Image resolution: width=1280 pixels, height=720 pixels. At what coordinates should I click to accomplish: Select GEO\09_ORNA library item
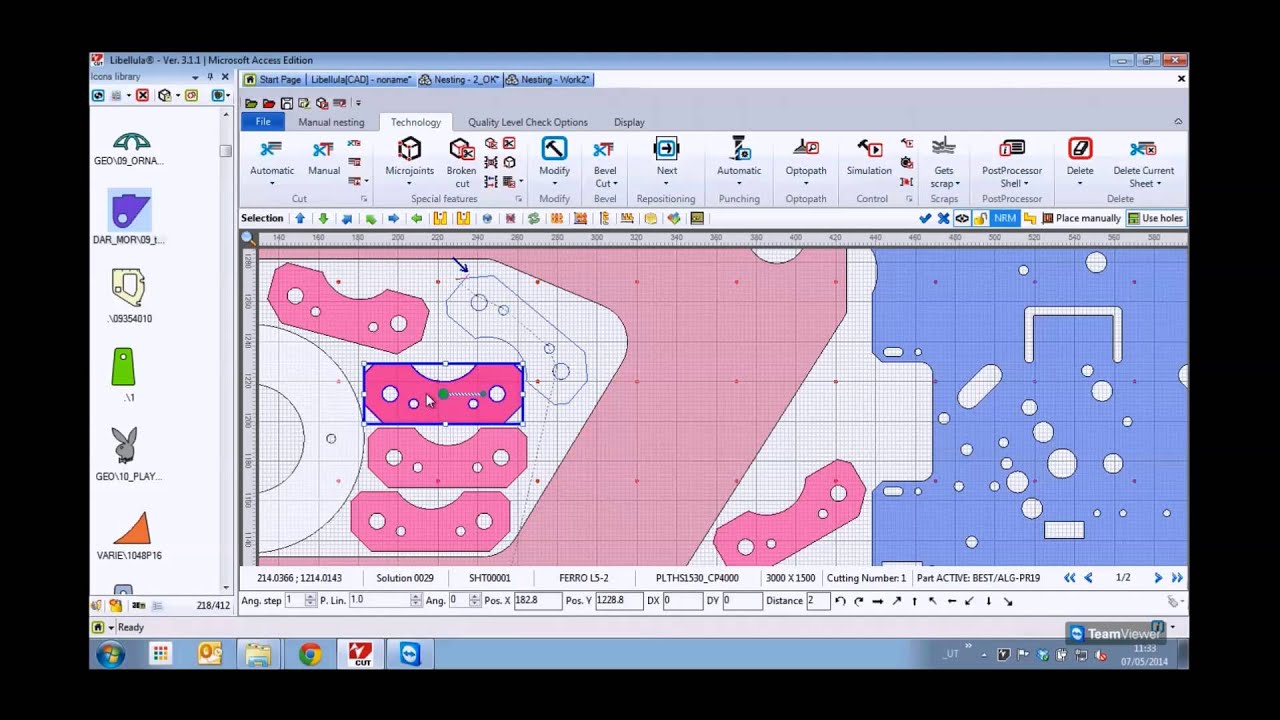[x=129, y=148]
